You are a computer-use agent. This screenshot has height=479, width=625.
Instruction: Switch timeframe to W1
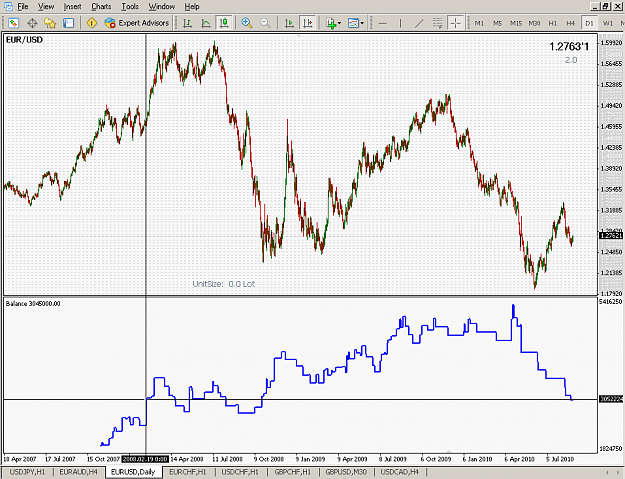point(607,23)
